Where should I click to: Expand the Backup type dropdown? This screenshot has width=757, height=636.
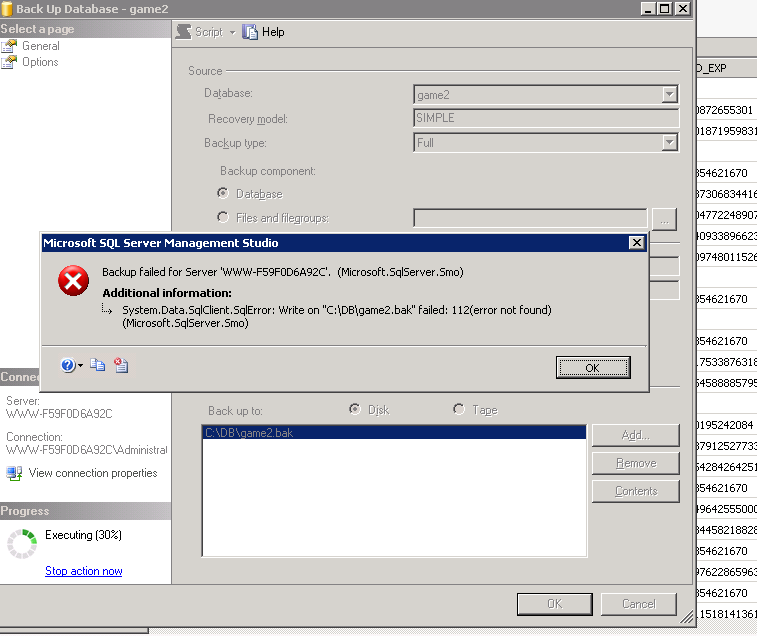[669, 142]
